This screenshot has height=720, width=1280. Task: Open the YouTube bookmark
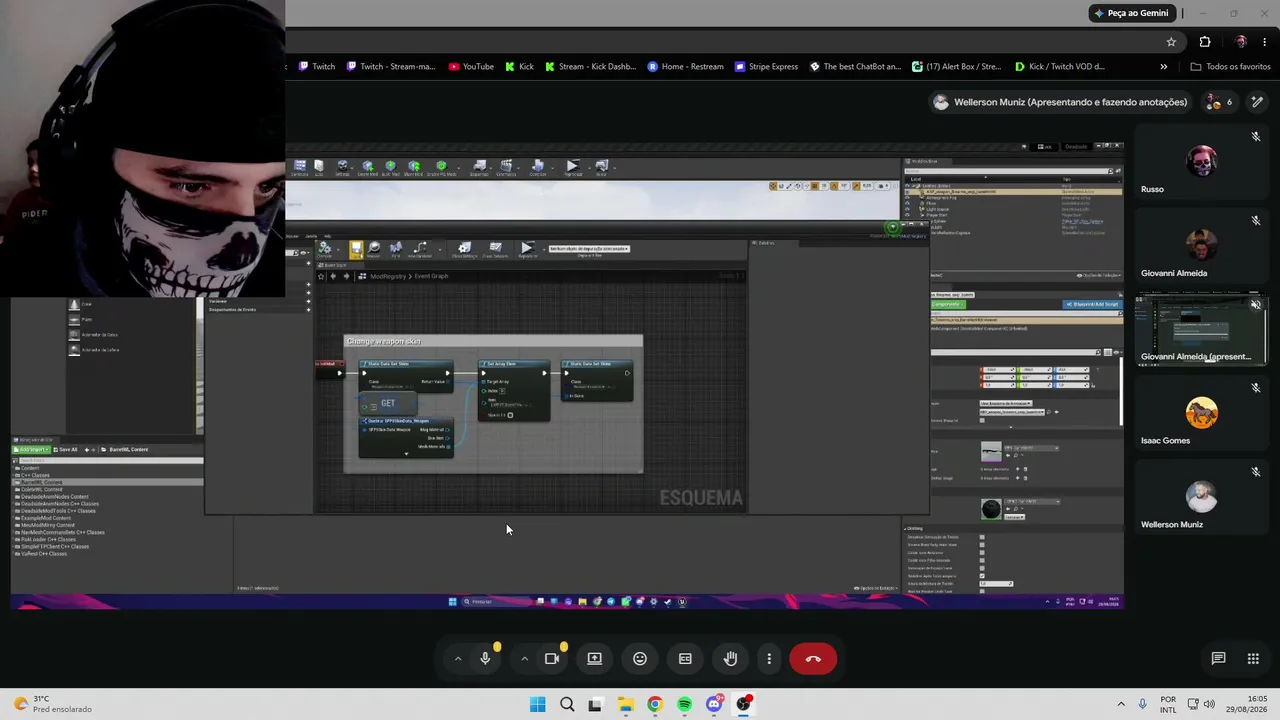click(471, 67)
